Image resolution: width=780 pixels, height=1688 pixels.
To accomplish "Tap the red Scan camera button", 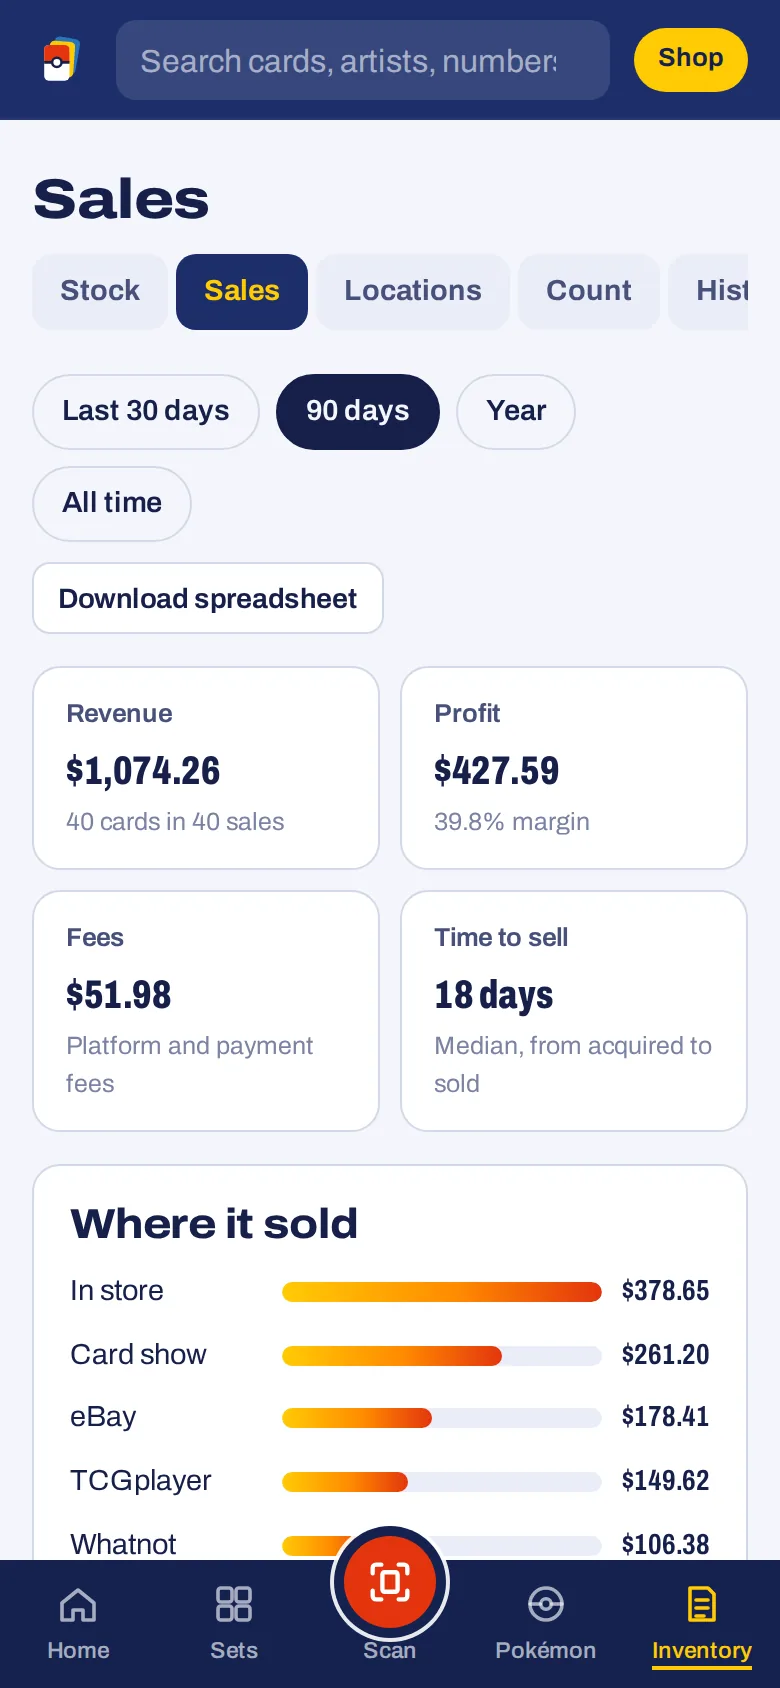I will (390, 1582).
